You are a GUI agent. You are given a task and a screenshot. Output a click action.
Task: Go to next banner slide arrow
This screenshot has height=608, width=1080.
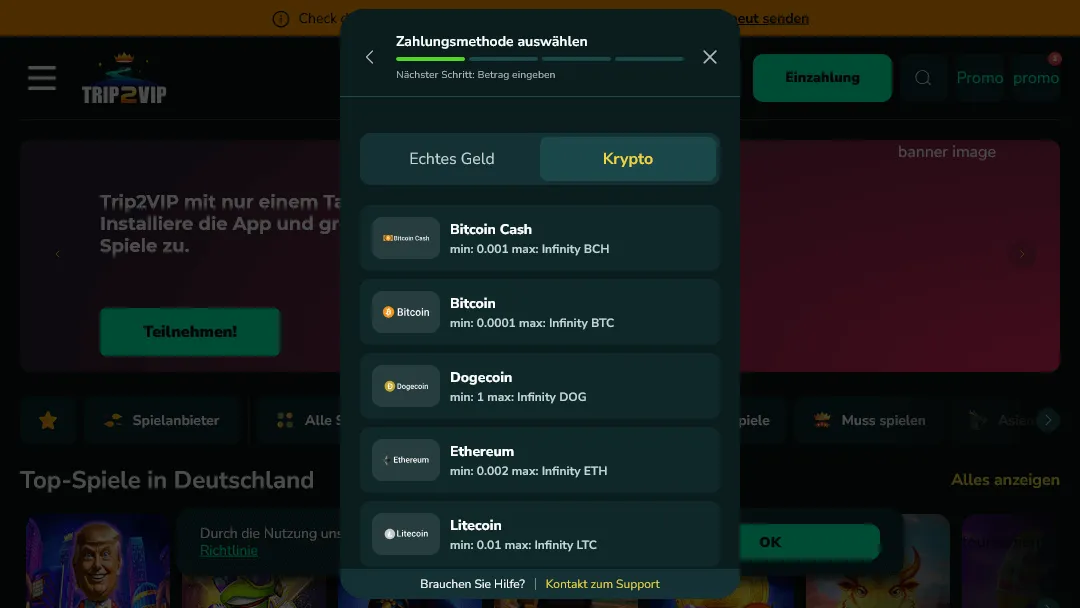pyautogui.click(x=1022, y=254)
